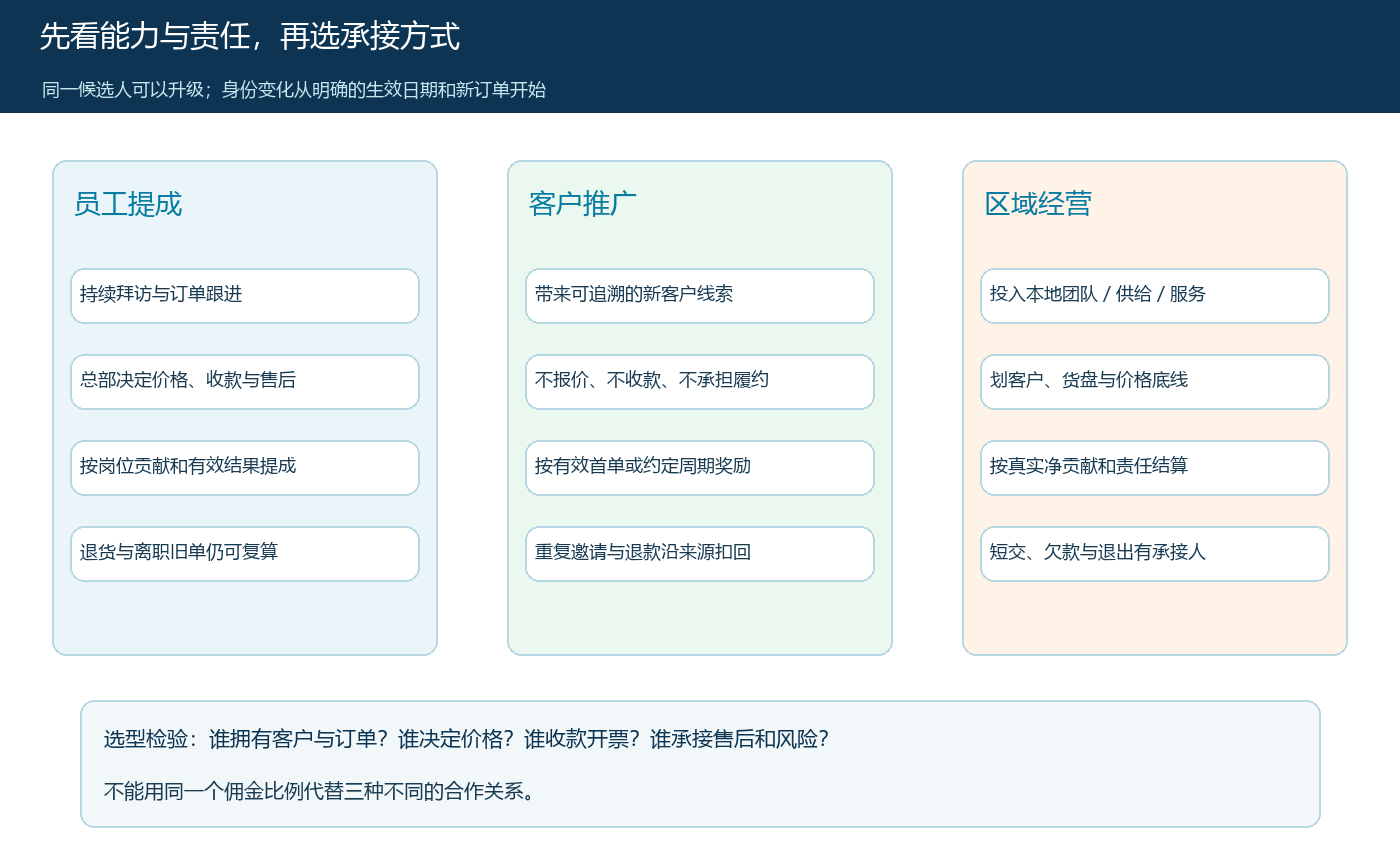Click the 退货与离职旧单仍可复算 item
Image resolution: width=1400 pixels, height=855 pixels.
coord(245,554)
